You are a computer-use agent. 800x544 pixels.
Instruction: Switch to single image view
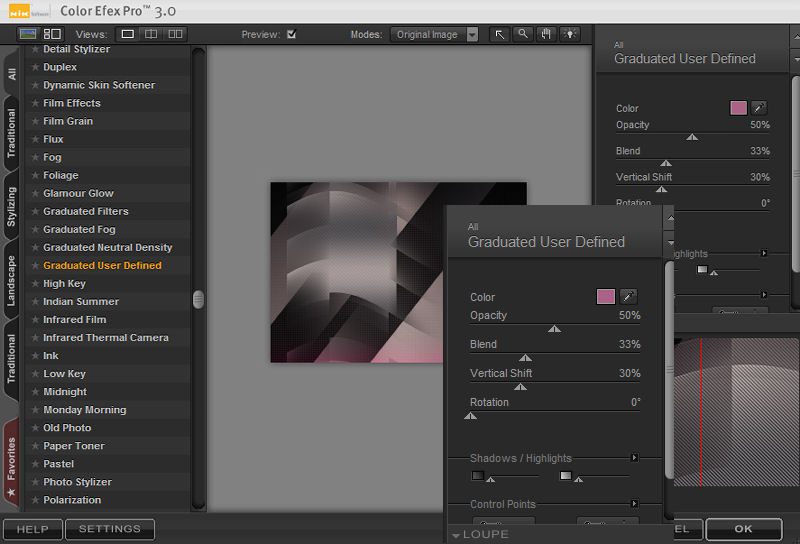[128, 34]
